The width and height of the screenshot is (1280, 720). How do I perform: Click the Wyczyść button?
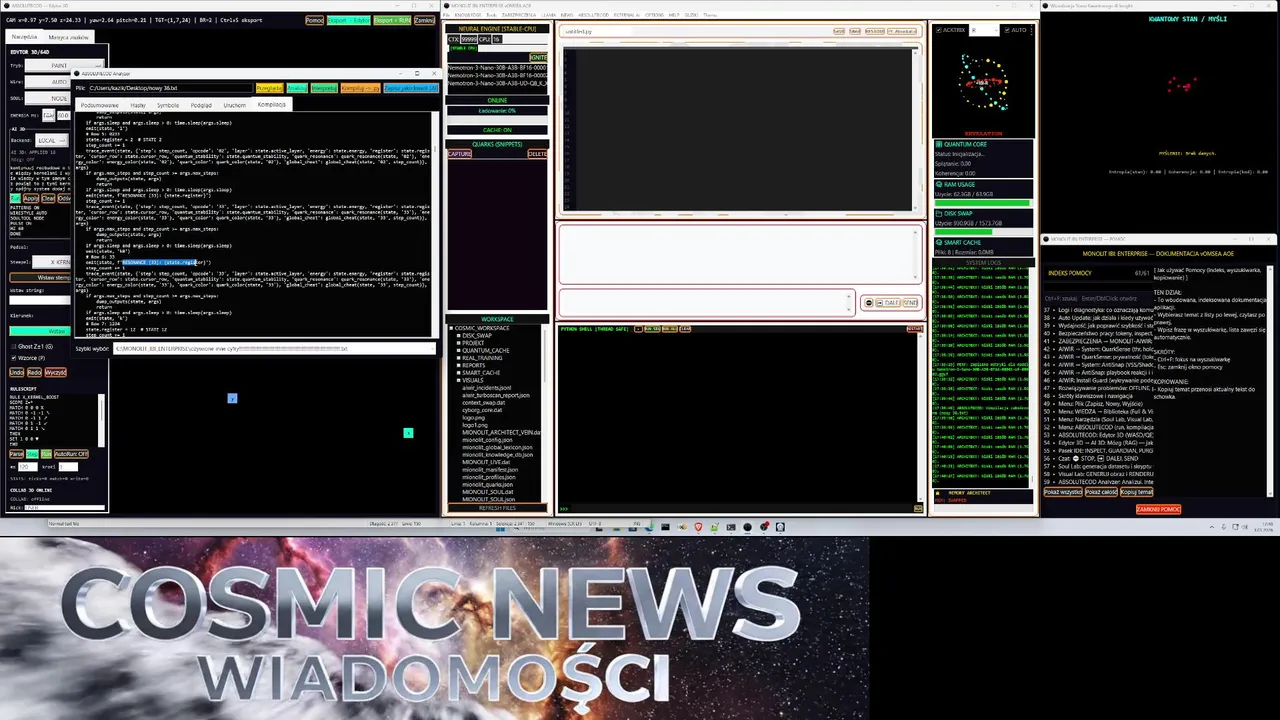tap(55, 372)
